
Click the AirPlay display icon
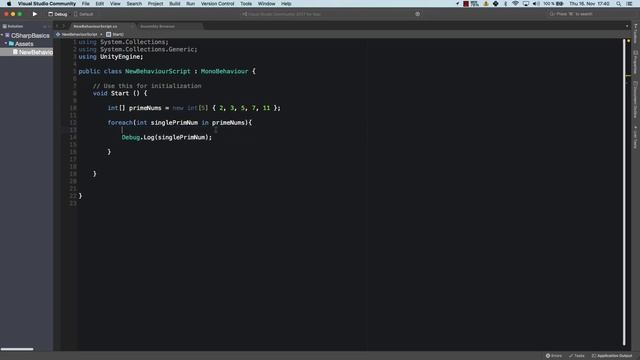[526, 4]
